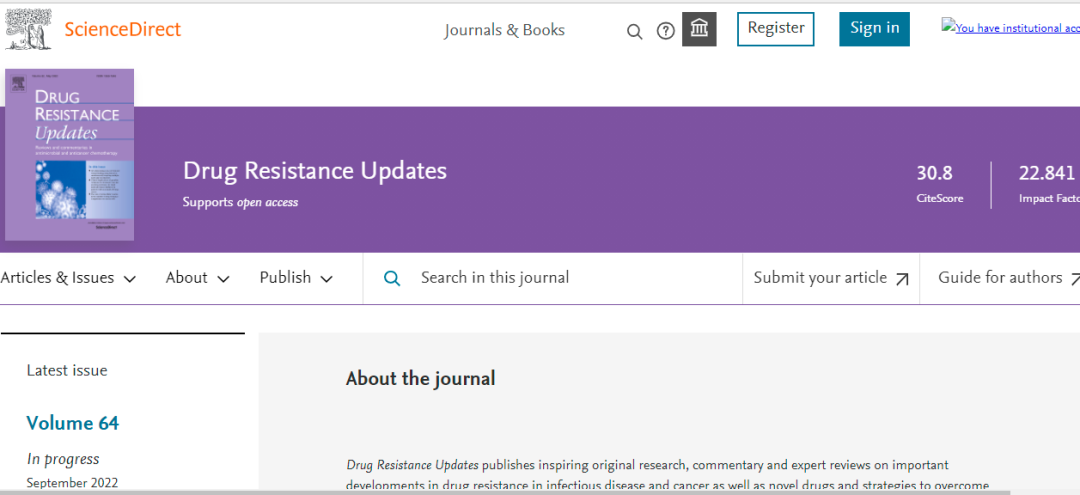Click the Submit your article arrow icon
The width and height of the screenshot is (1080, 495).
pyautogui.click(x=902, y=279)
